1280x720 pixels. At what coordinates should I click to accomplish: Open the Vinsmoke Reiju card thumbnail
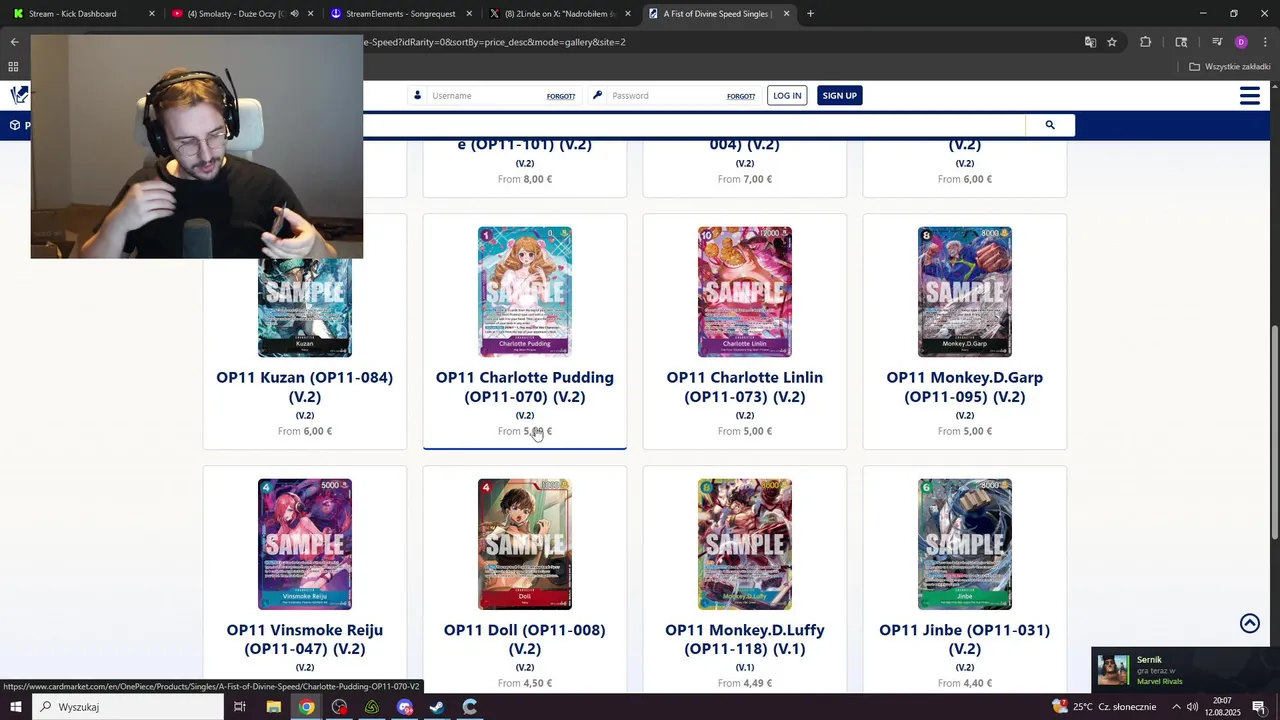(305, 544)
